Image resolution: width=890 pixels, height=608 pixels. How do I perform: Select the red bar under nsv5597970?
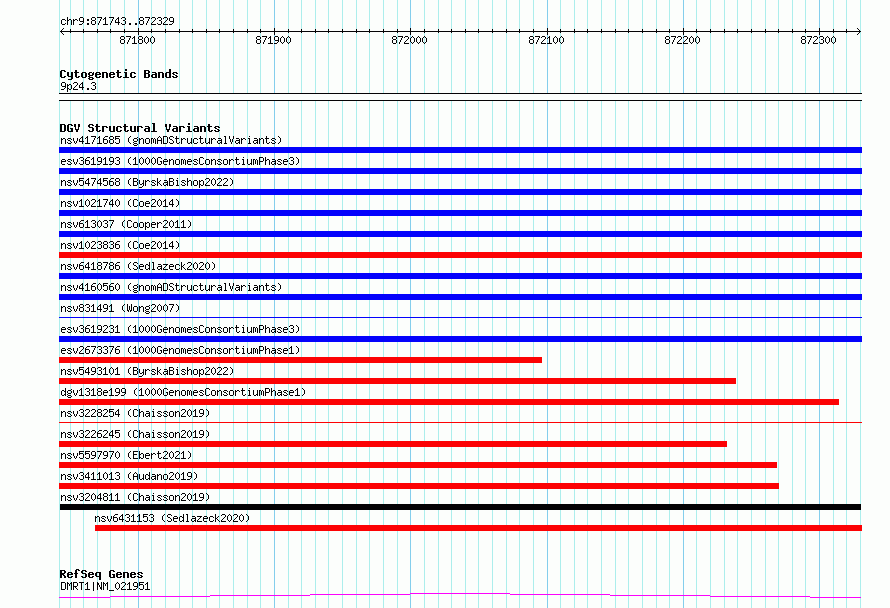click(418, 465)
